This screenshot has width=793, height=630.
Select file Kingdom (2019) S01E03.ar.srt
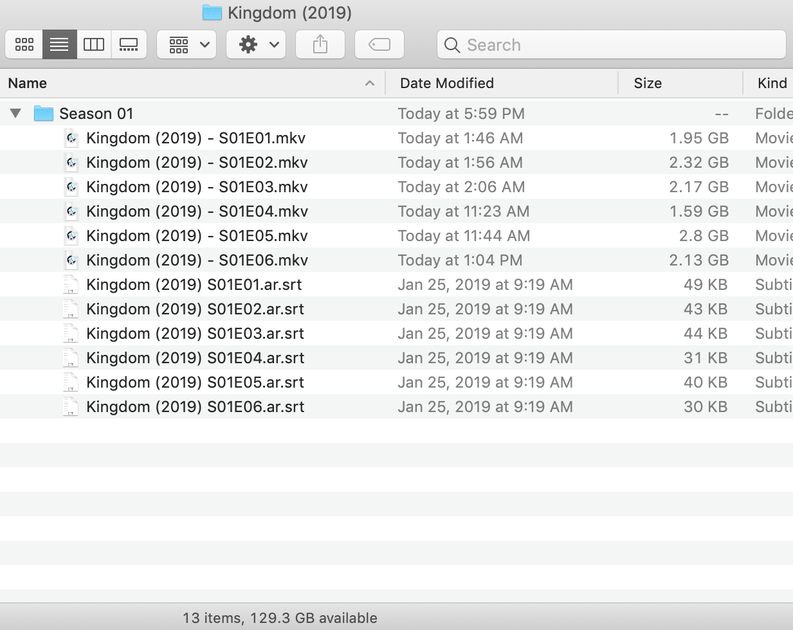195,333
